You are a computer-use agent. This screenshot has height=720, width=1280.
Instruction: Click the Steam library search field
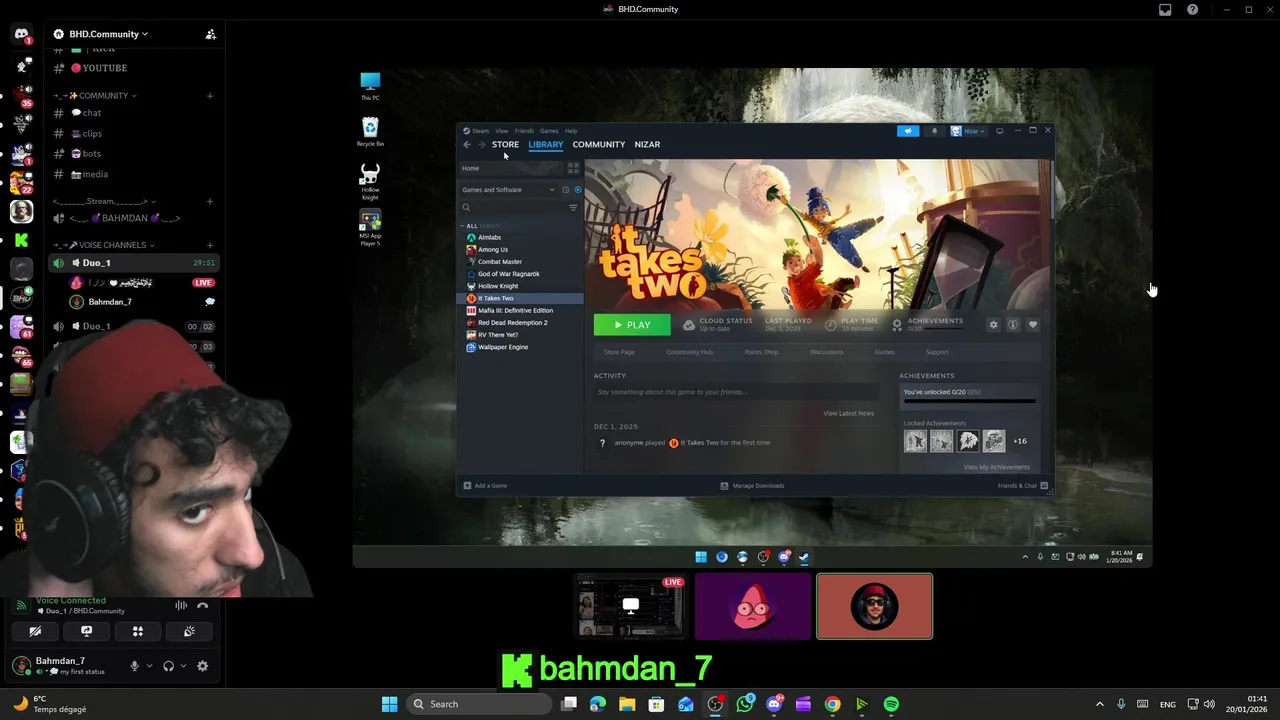513,207
